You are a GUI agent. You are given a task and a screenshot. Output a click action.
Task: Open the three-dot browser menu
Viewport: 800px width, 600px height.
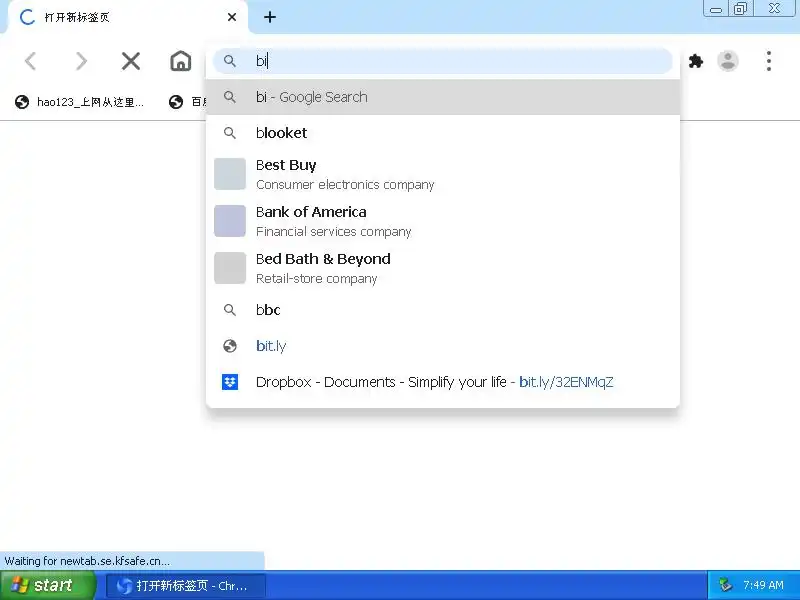(x=769, y=61)
